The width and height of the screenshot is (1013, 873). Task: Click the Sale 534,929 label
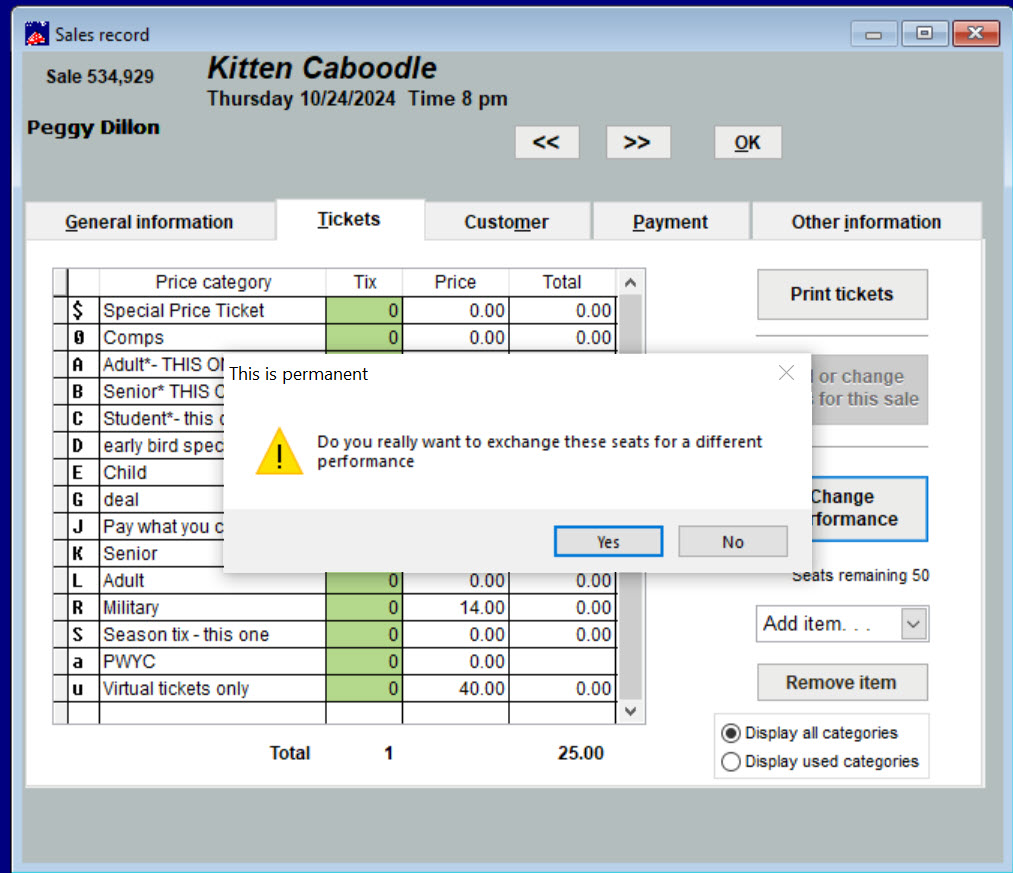[x=100, y=76]
